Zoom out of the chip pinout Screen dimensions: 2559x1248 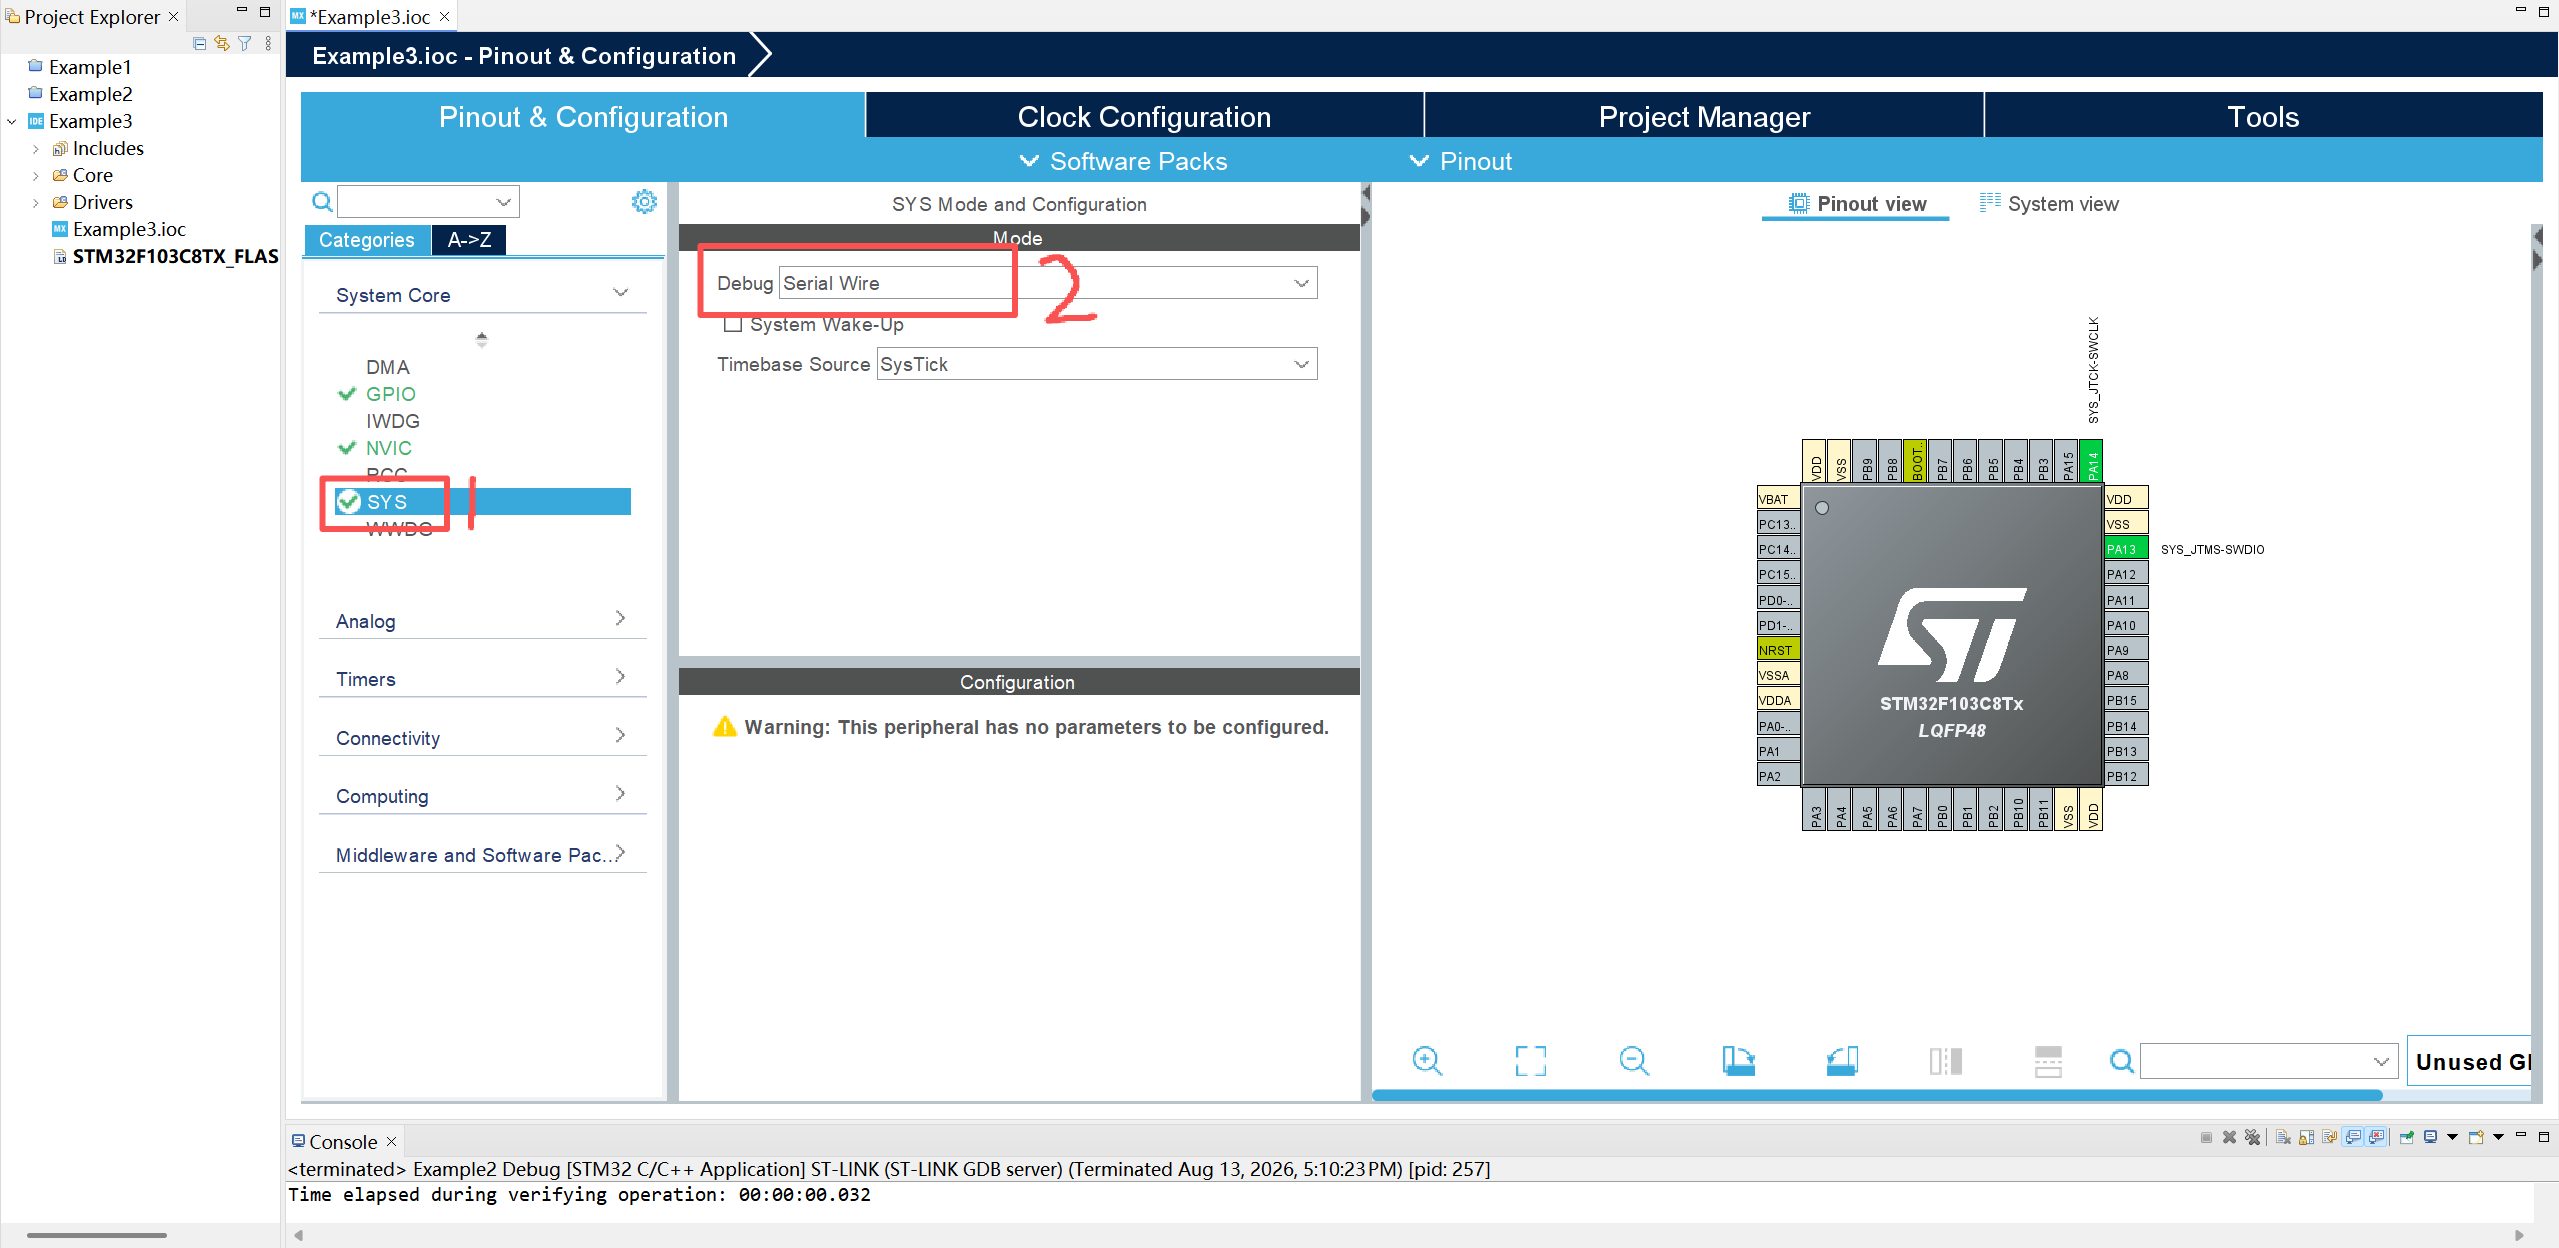[1634, 1061]
